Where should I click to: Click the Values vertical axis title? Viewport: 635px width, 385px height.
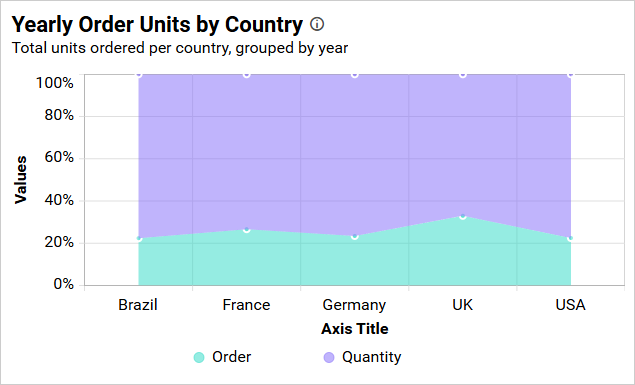(20, 179)
